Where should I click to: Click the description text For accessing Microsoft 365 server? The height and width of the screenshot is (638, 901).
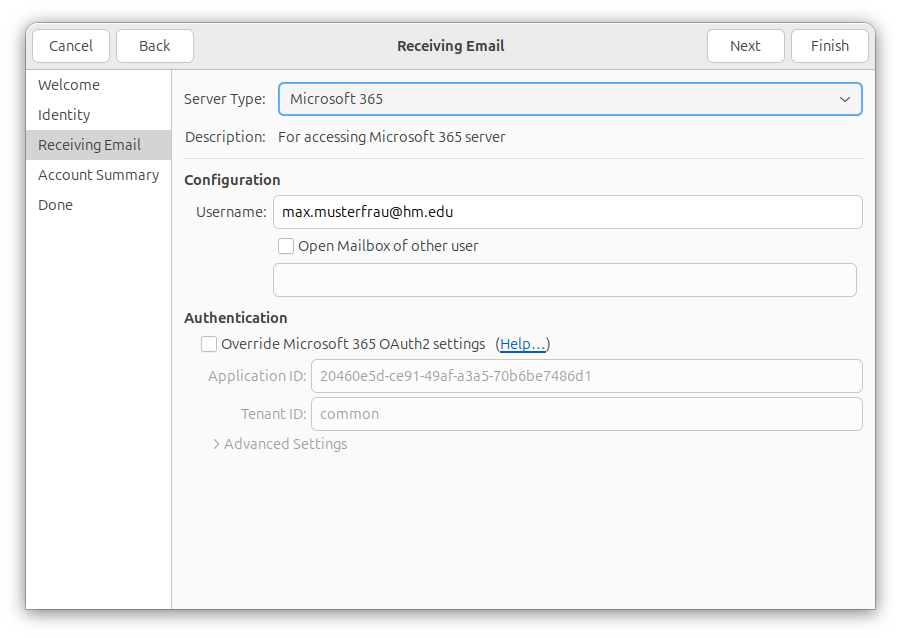pyautogui.click(x=391, y=137)
